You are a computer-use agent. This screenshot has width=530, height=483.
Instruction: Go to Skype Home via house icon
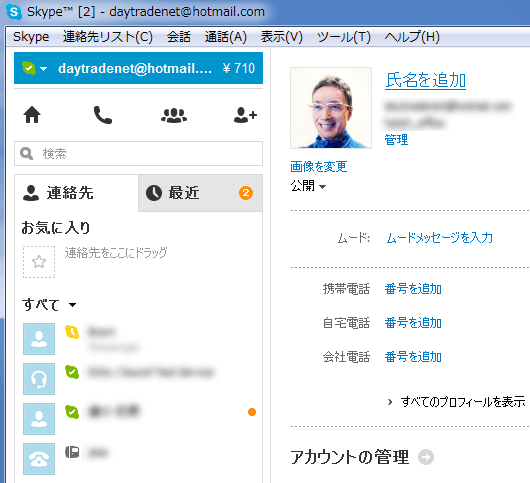(x=32, y=115)
